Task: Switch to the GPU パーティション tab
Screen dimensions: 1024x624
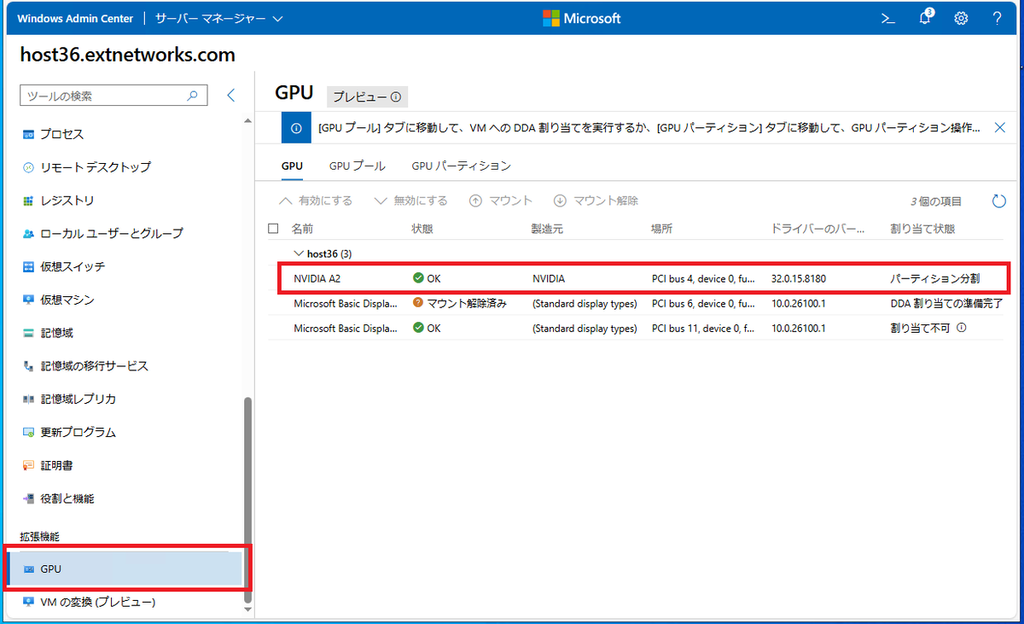Action: pos(461,166)
